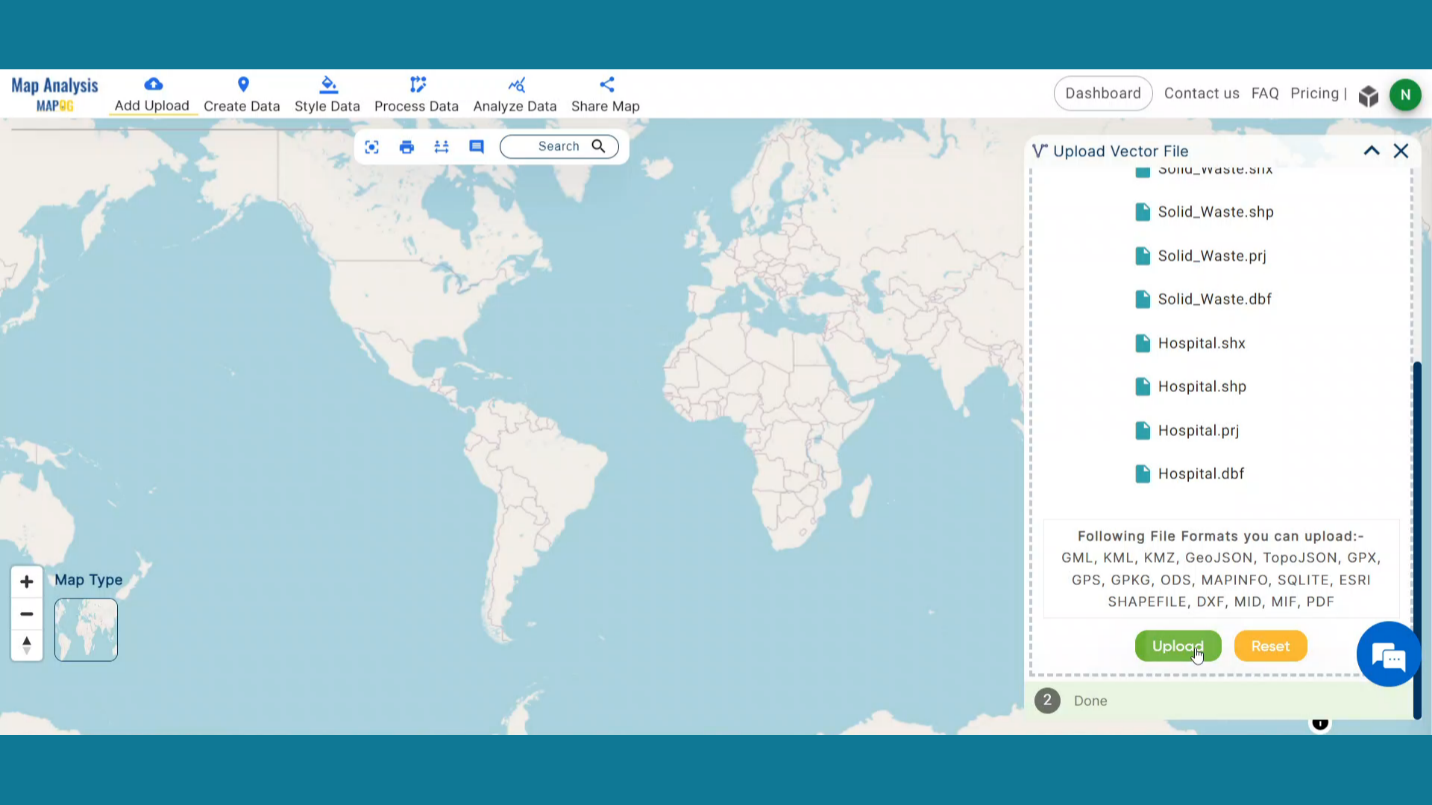Open the user profile avatar N
The height and width of the screenshot is (805, 1432).
coord(1405,95)
